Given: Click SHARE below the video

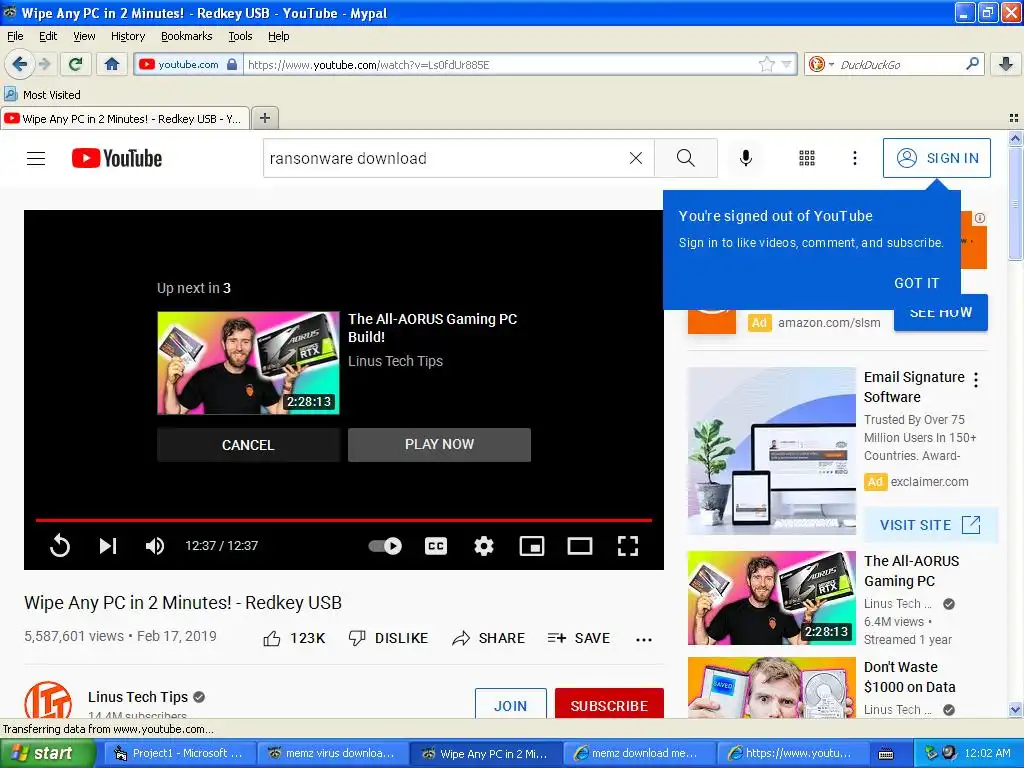Looking at the screenshot, I should coord(488,638).
